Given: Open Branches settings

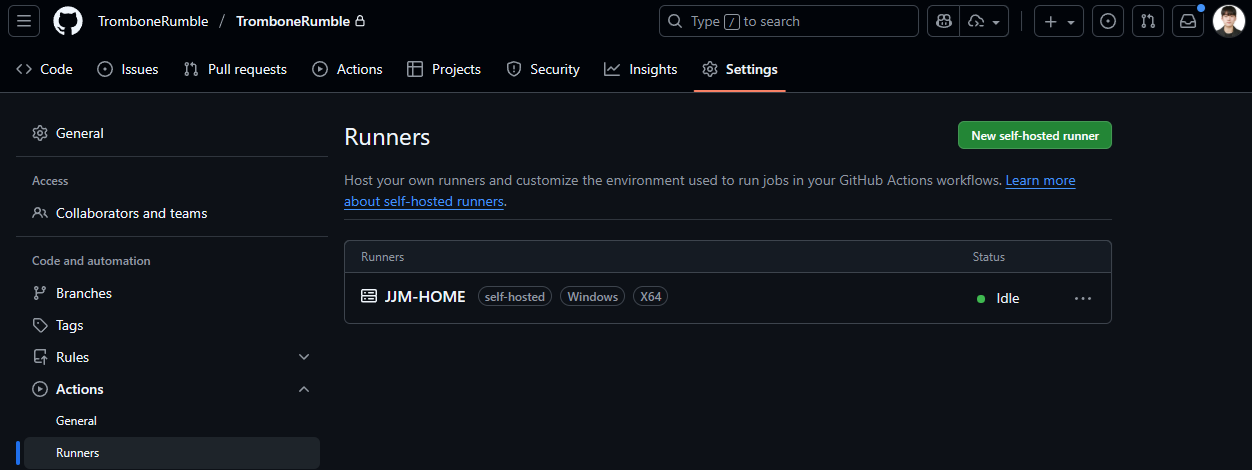Looking at the screenshot, I should pos(172,293).
